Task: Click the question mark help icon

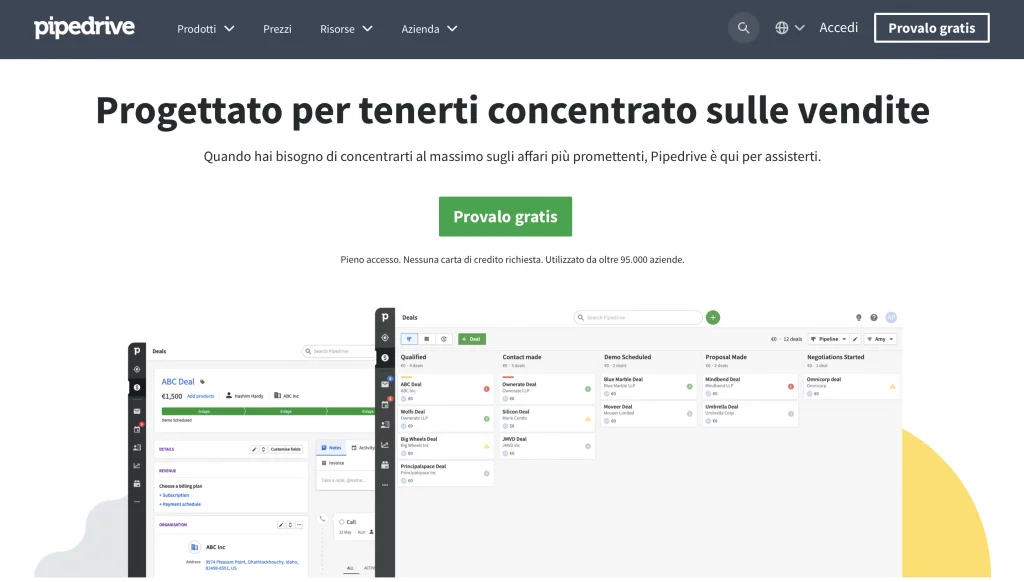Action: pos(874,318)
